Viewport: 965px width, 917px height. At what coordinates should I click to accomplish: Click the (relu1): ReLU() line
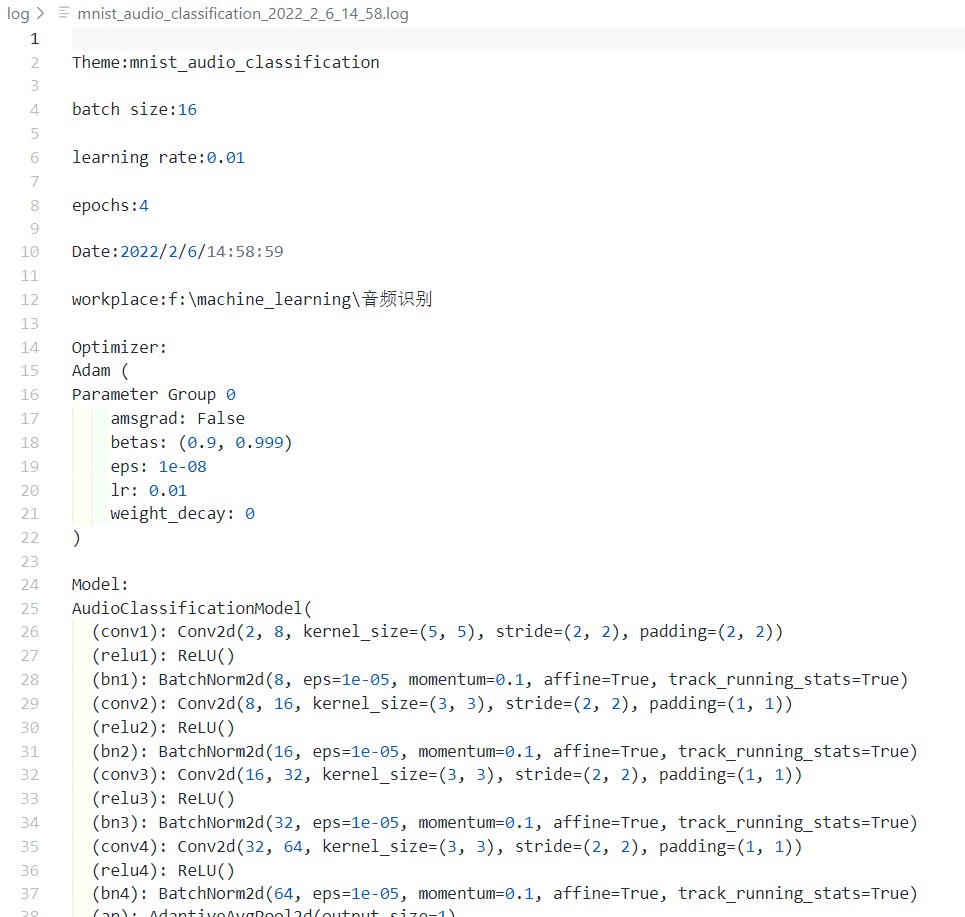[x=163, y=656]
